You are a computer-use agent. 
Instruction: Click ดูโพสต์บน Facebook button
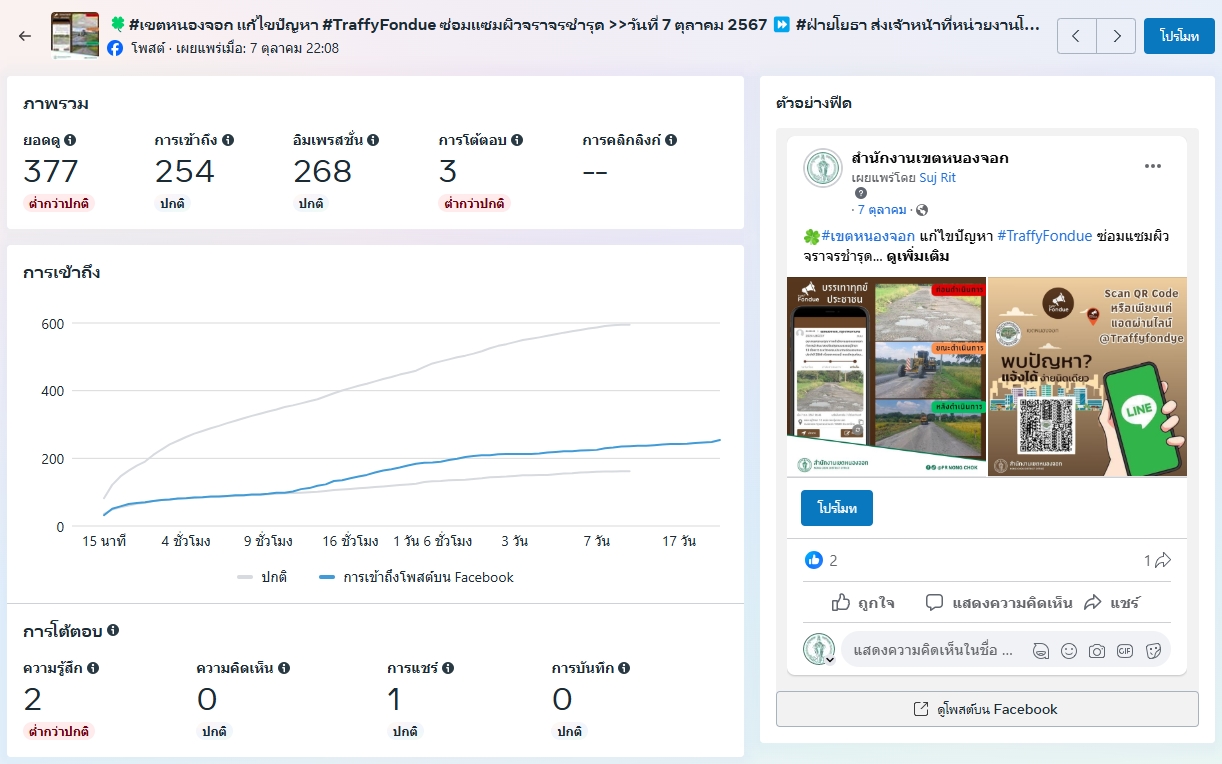coord(986,709)
